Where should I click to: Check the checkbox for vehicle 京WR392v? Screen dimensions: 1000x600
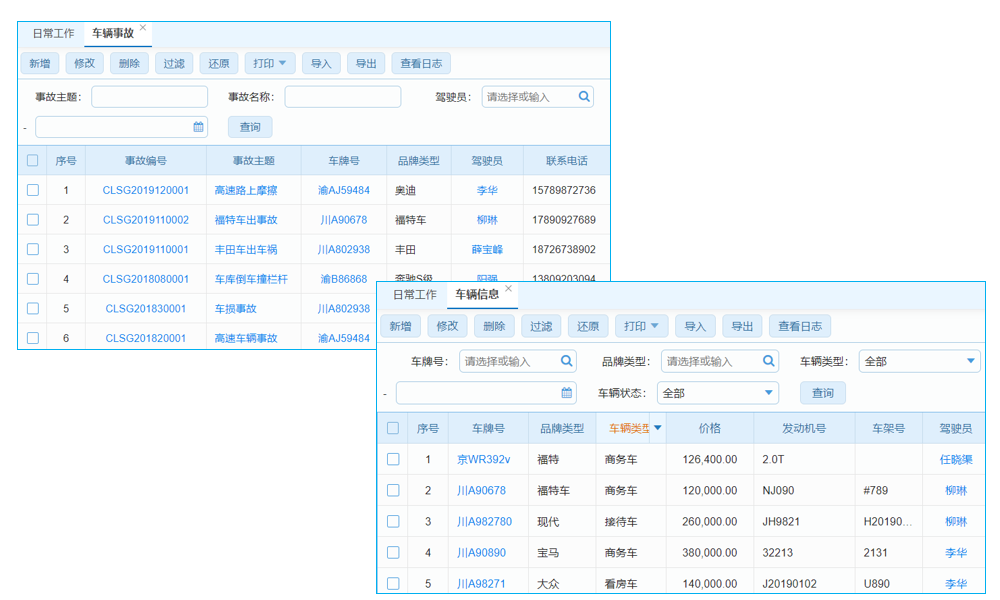tap(393, 459)
